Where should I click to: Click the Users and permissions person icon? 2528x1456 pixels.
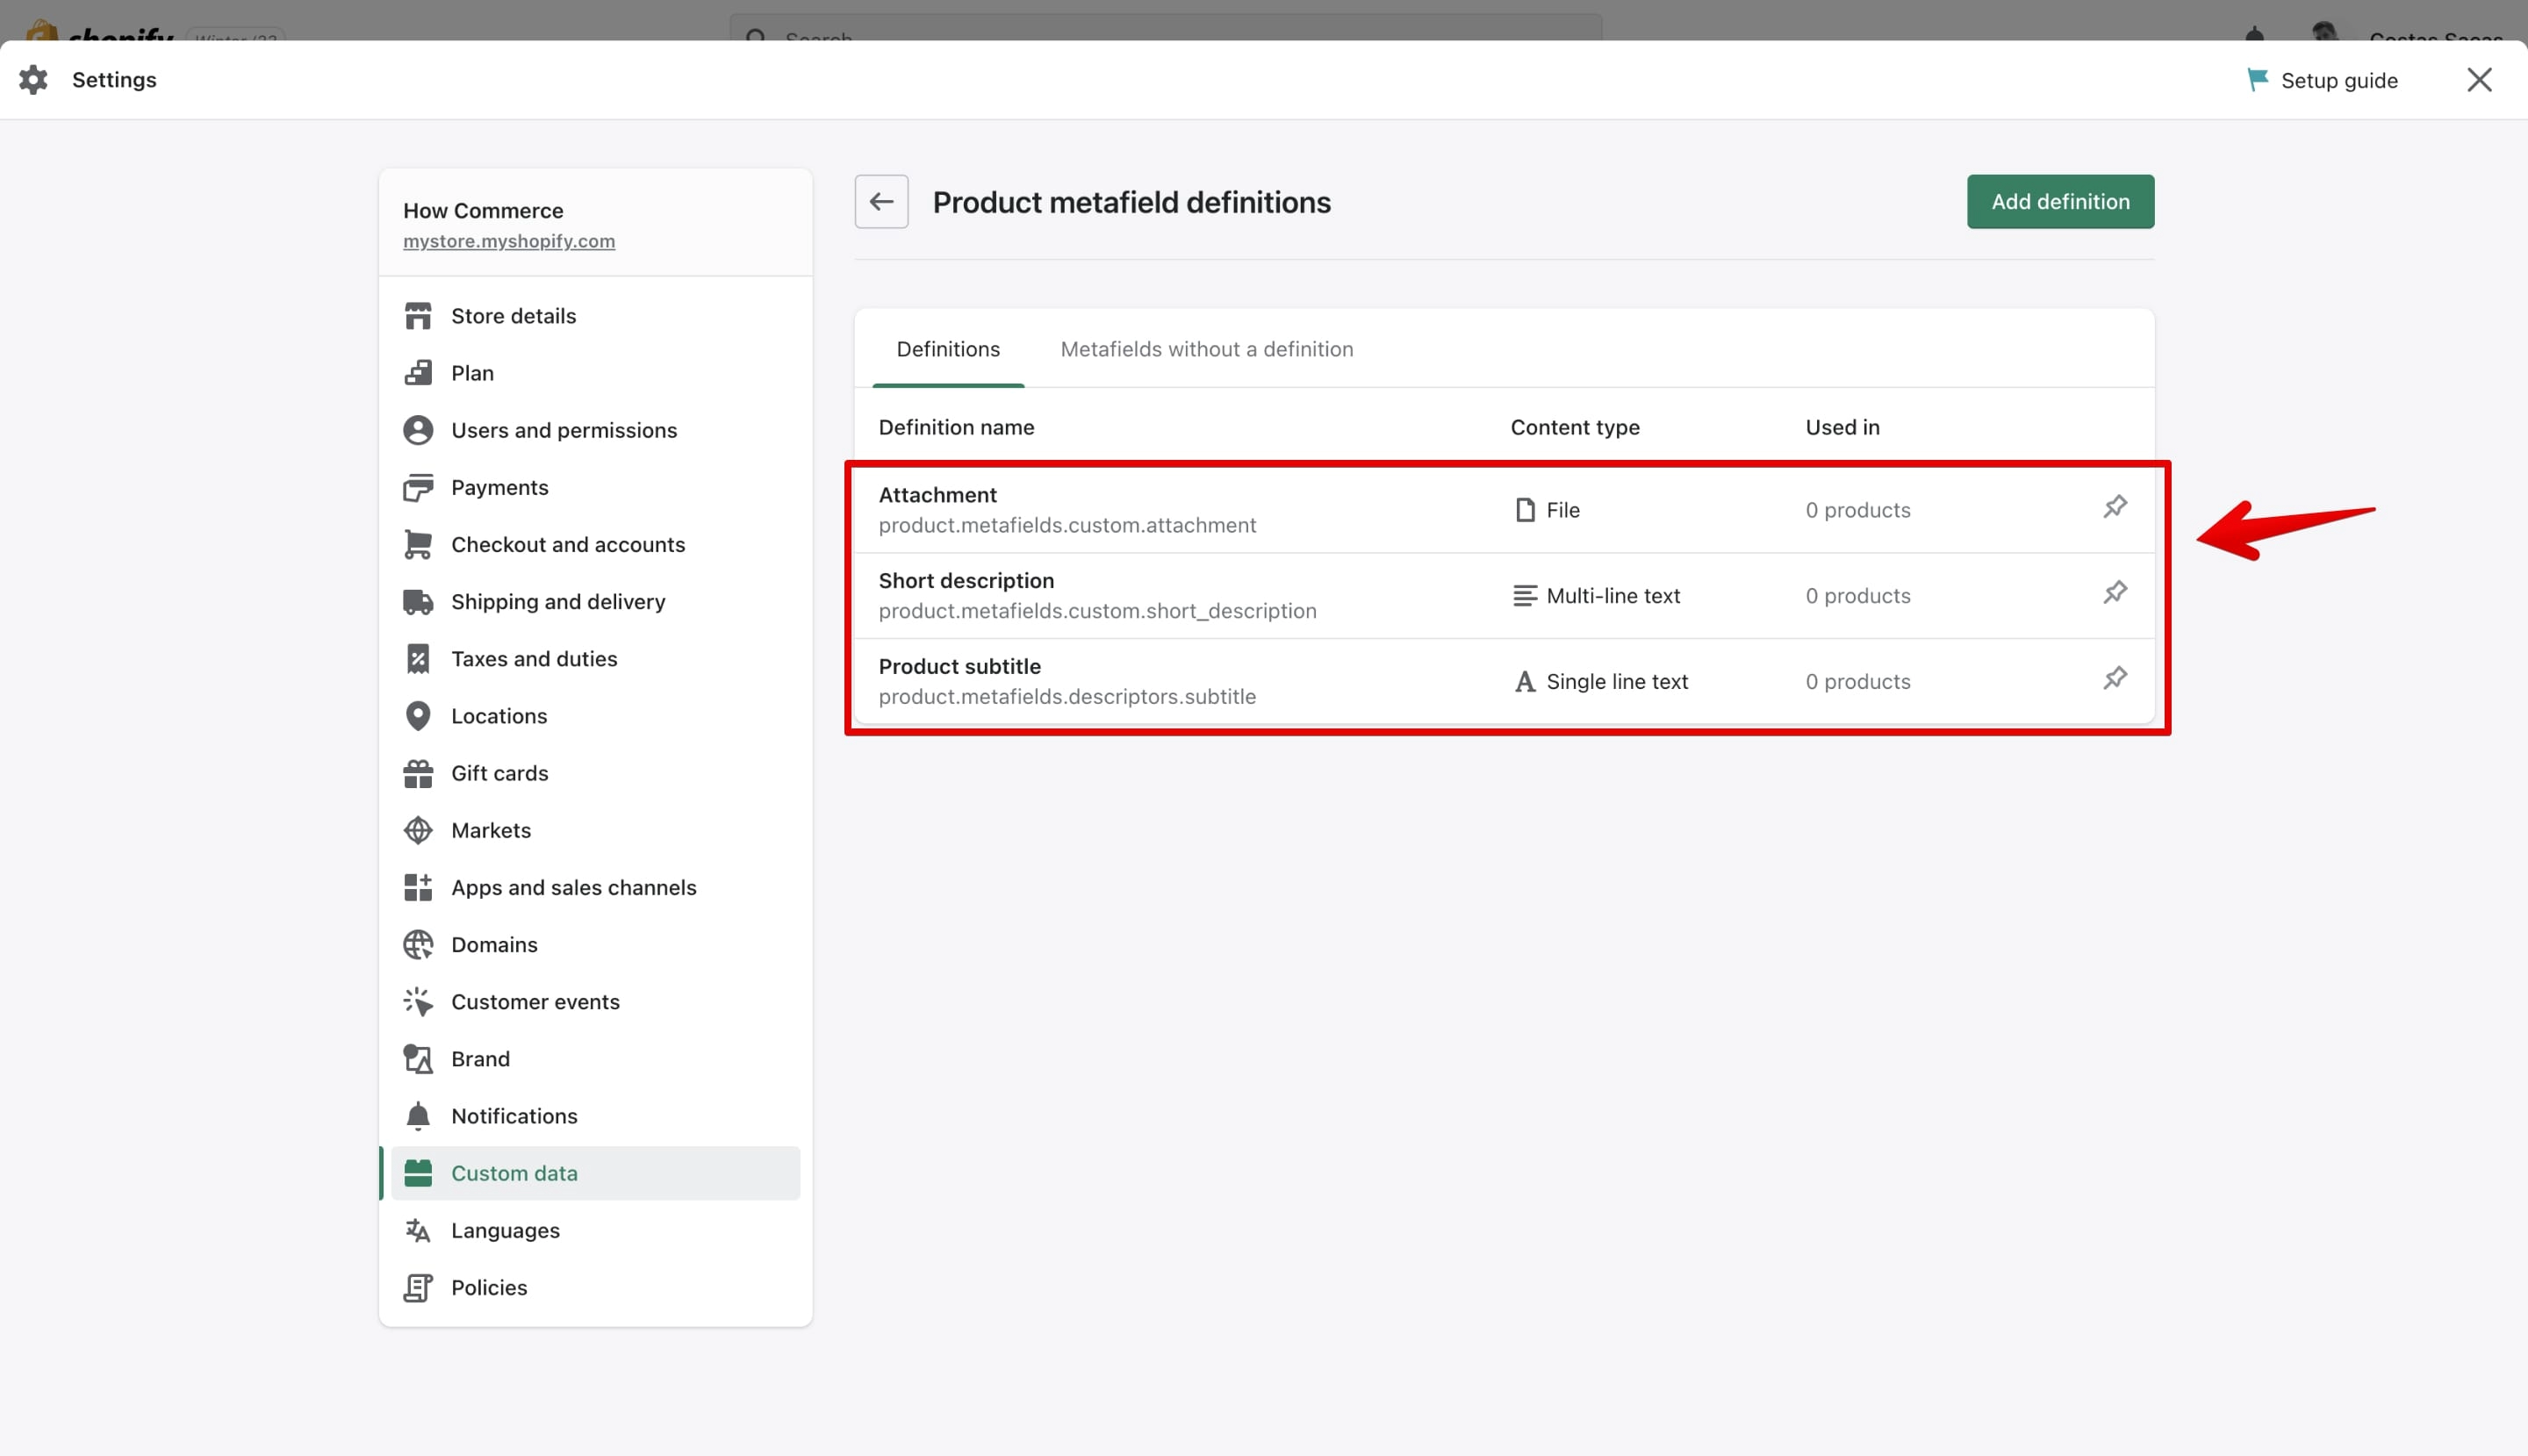[418, 430]
